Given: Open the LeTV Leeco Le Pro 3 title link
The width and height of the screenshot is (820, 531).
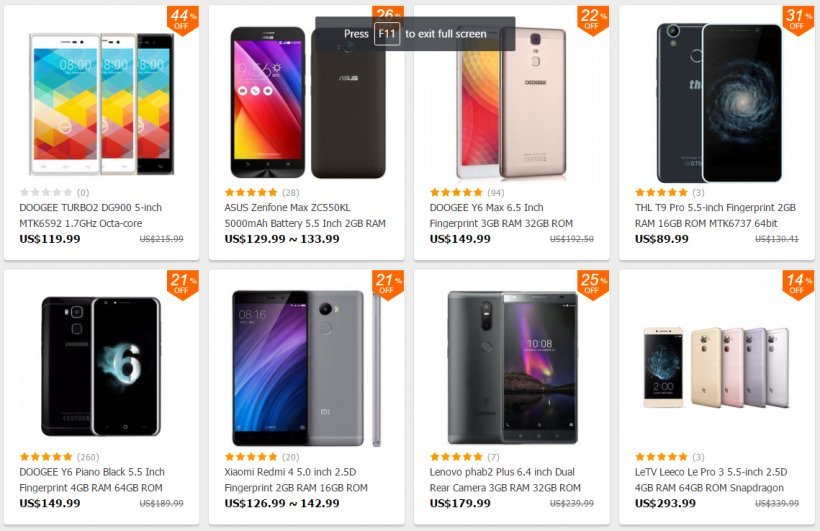Looking at the screenshot, I should coord(711,480).
